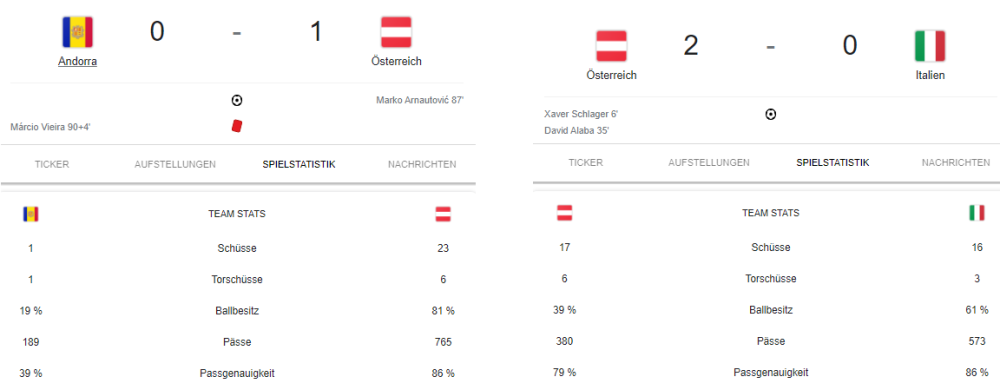Open Ticker tab in Austria-Italy match
This screenshot has height=390, width=1000.
click(x=585, y=163)
